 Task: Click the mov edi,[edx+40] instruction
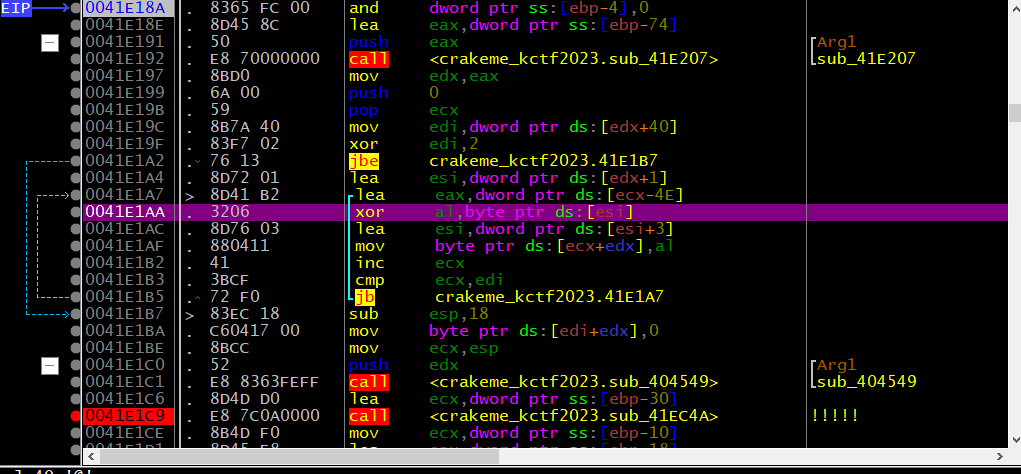513,127
